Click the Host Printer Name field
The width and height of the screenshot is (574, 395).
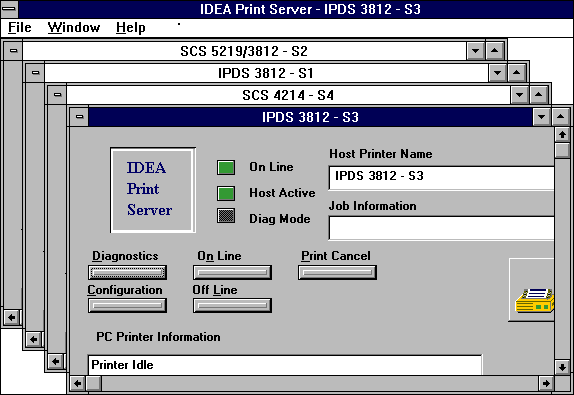[441, 178]
